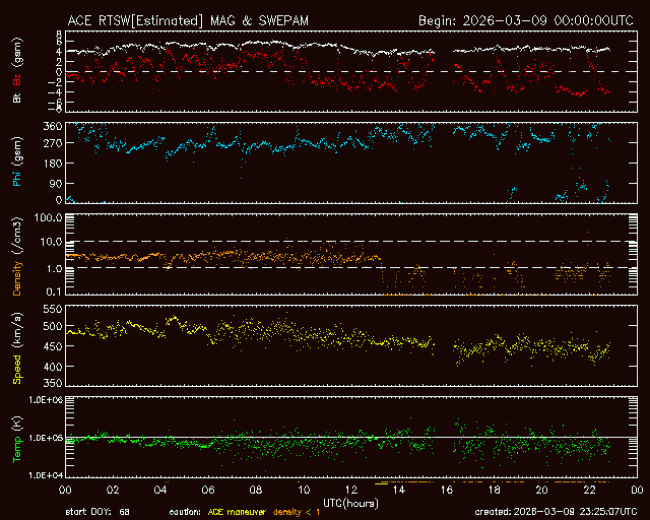Click the "550" tick on the Speed axis
The height and width of the screenshot is (520, 650).
53,309
